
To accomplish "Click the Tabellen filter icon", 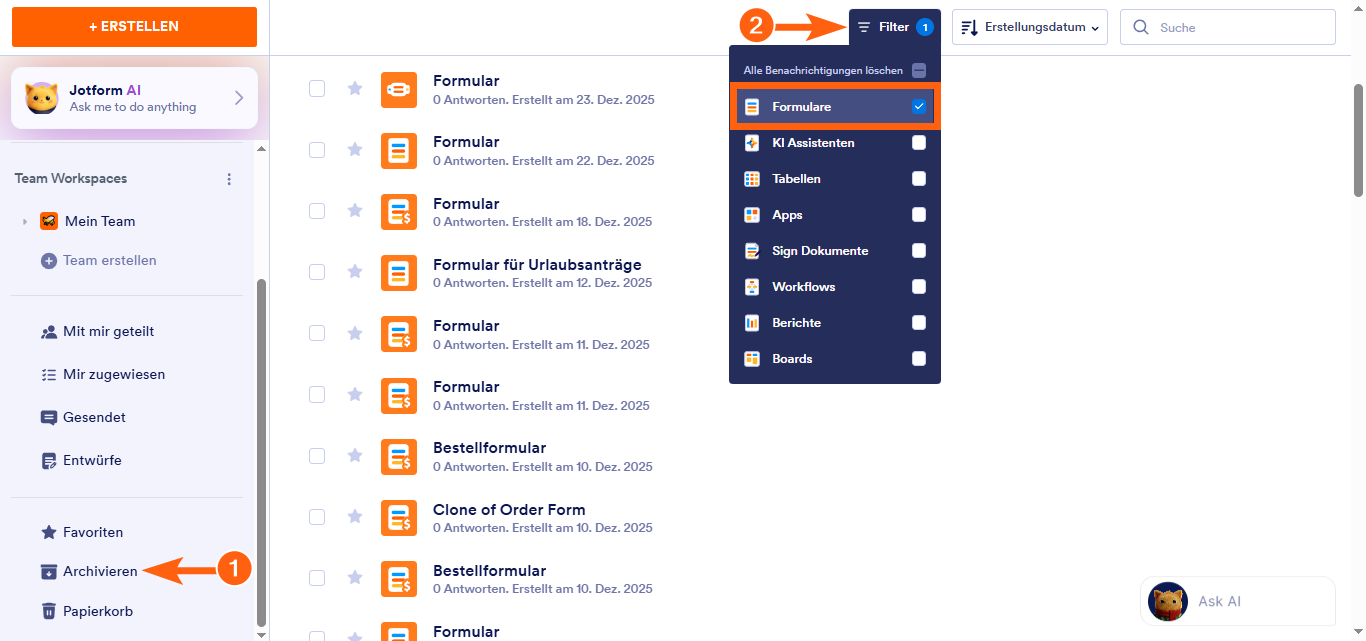I will click(752, 179).
